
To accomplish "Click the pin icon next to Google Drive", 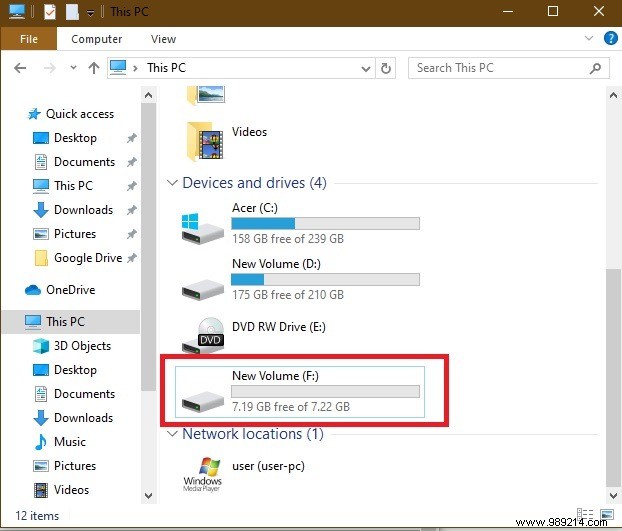I will coord(132,258).
